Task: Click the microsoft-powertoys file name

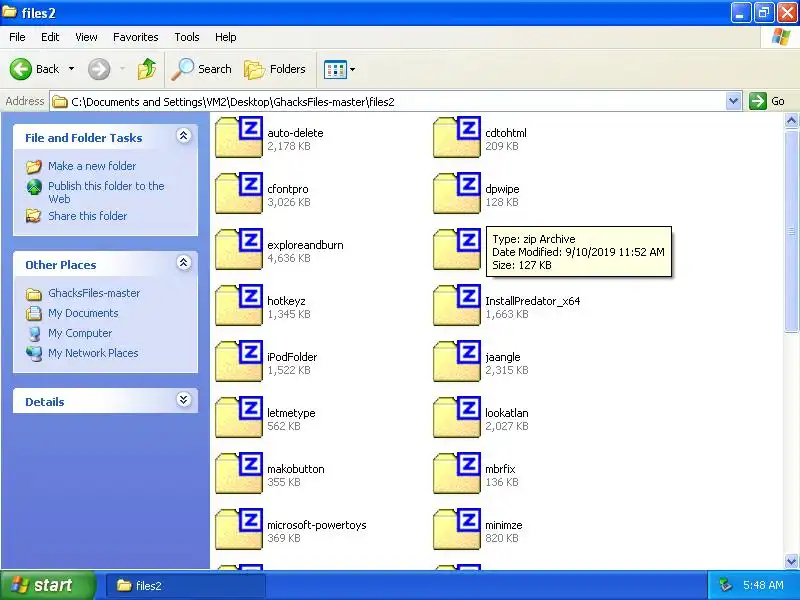Action: (317, 525)
